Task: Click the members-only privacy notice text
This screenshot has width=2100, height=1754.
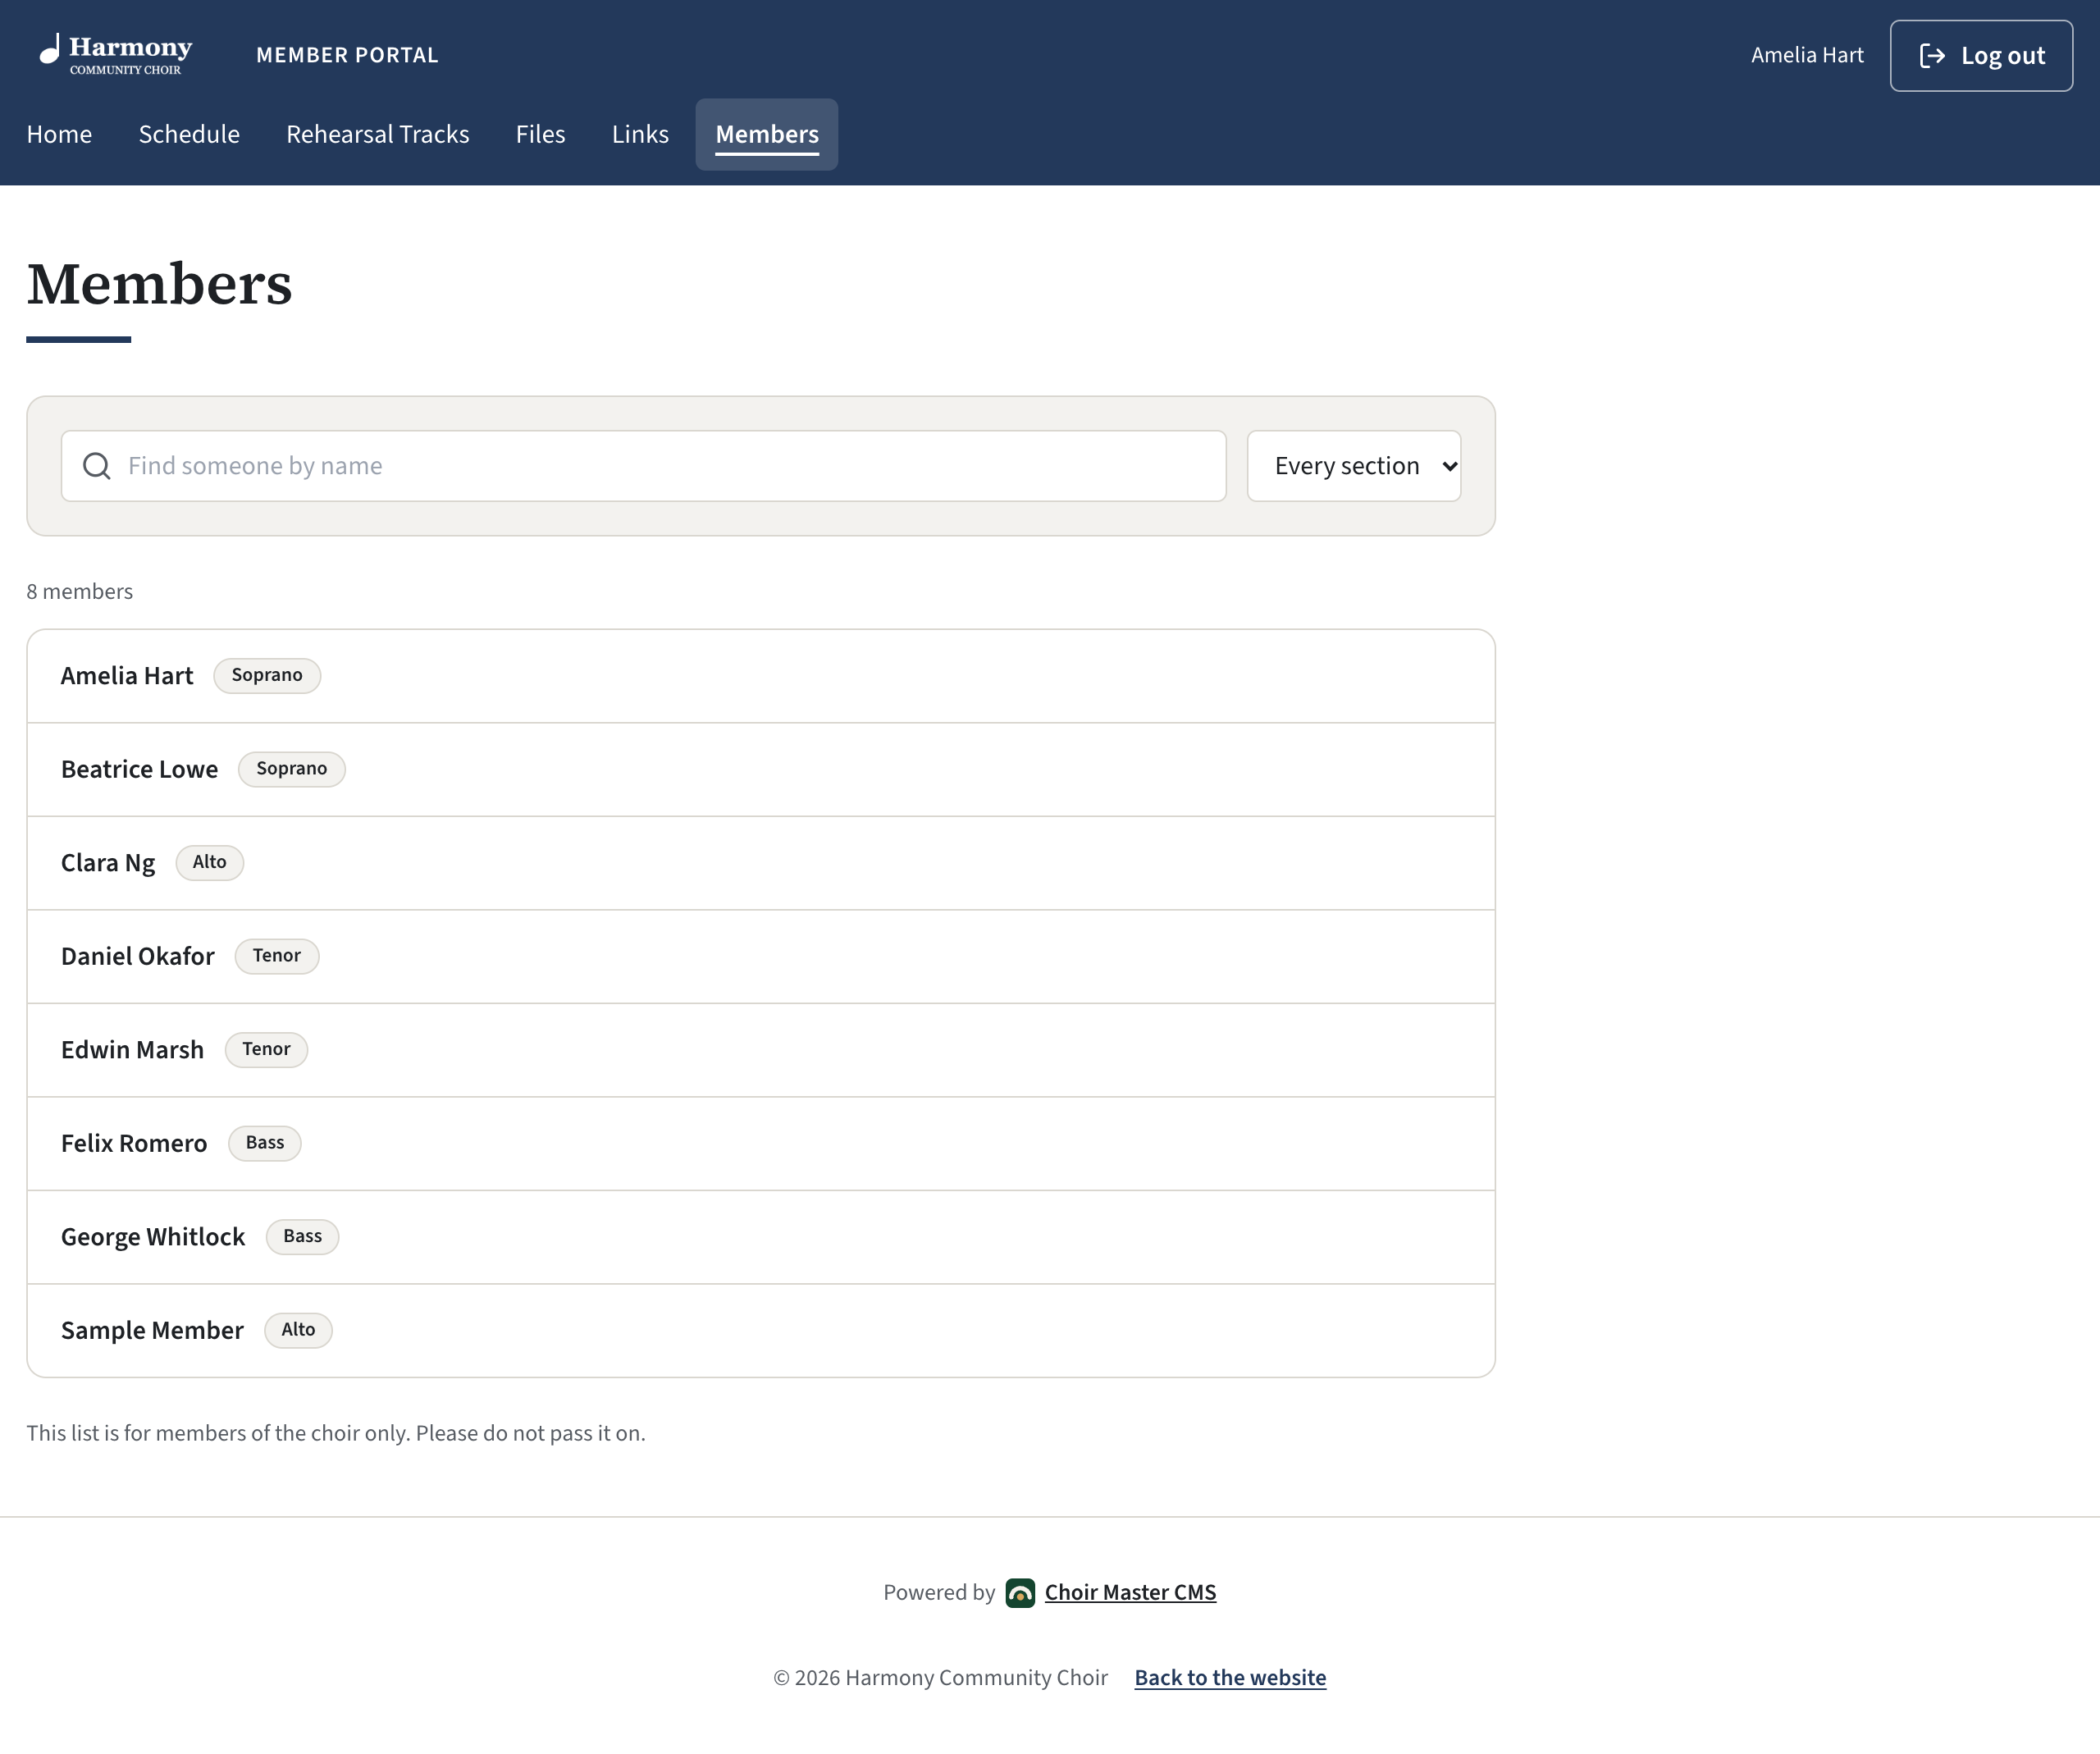Action: click(336, 1433)
